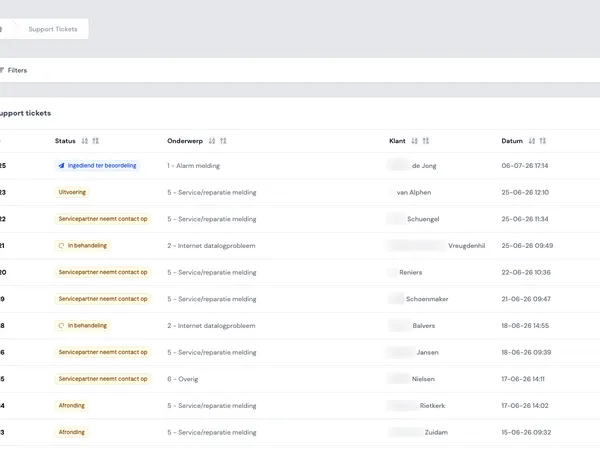Select the Uitvoering status badge

[x=72, y=192]
